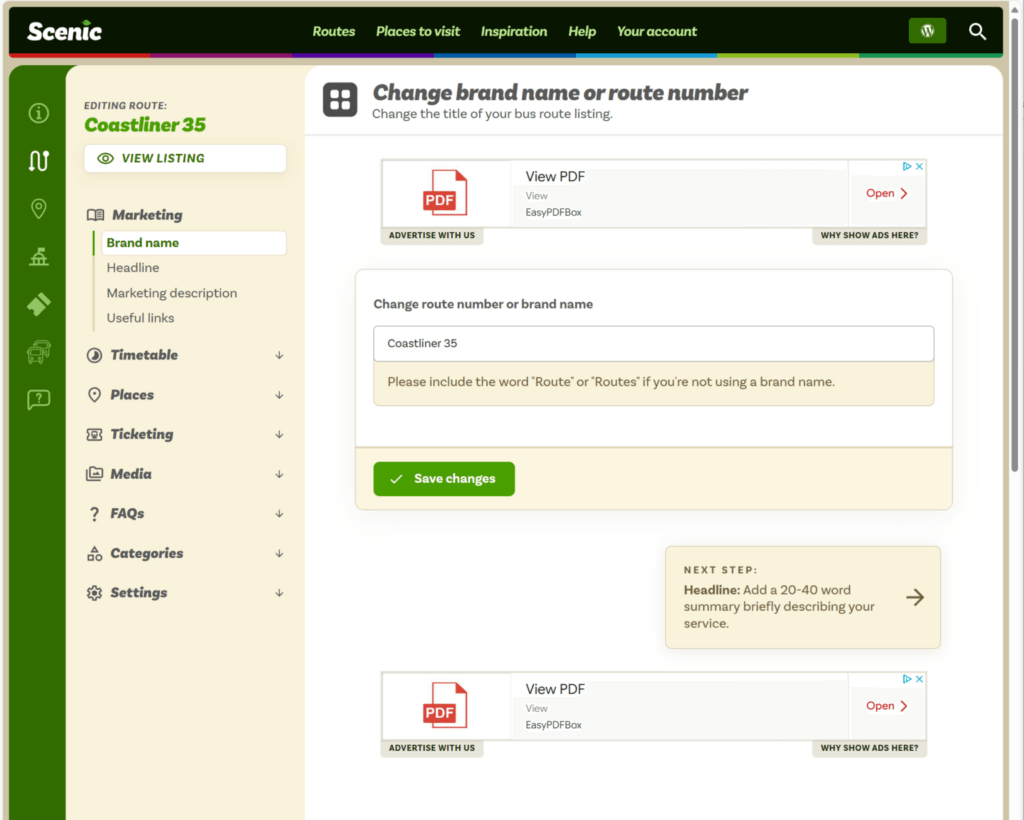
Task: Click View PDF title in top ad
Action: (x=555, y=176)
